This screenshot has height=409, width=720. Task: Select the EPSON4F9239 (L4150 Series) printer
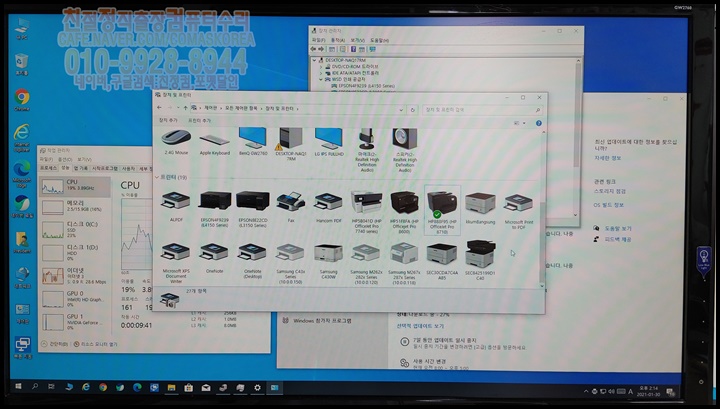click(215, 209)
